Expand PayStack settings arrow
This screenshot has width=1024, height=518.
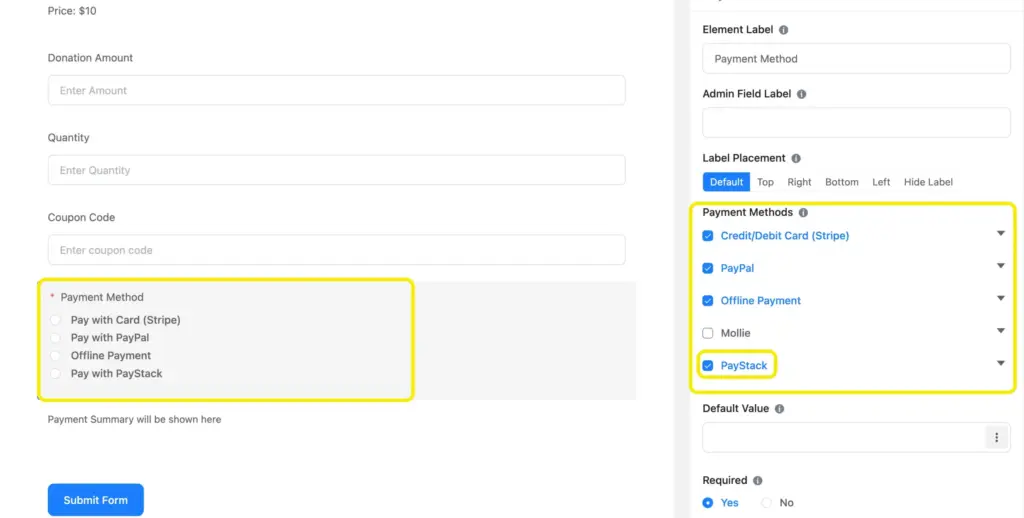(x=1000, y=363)
